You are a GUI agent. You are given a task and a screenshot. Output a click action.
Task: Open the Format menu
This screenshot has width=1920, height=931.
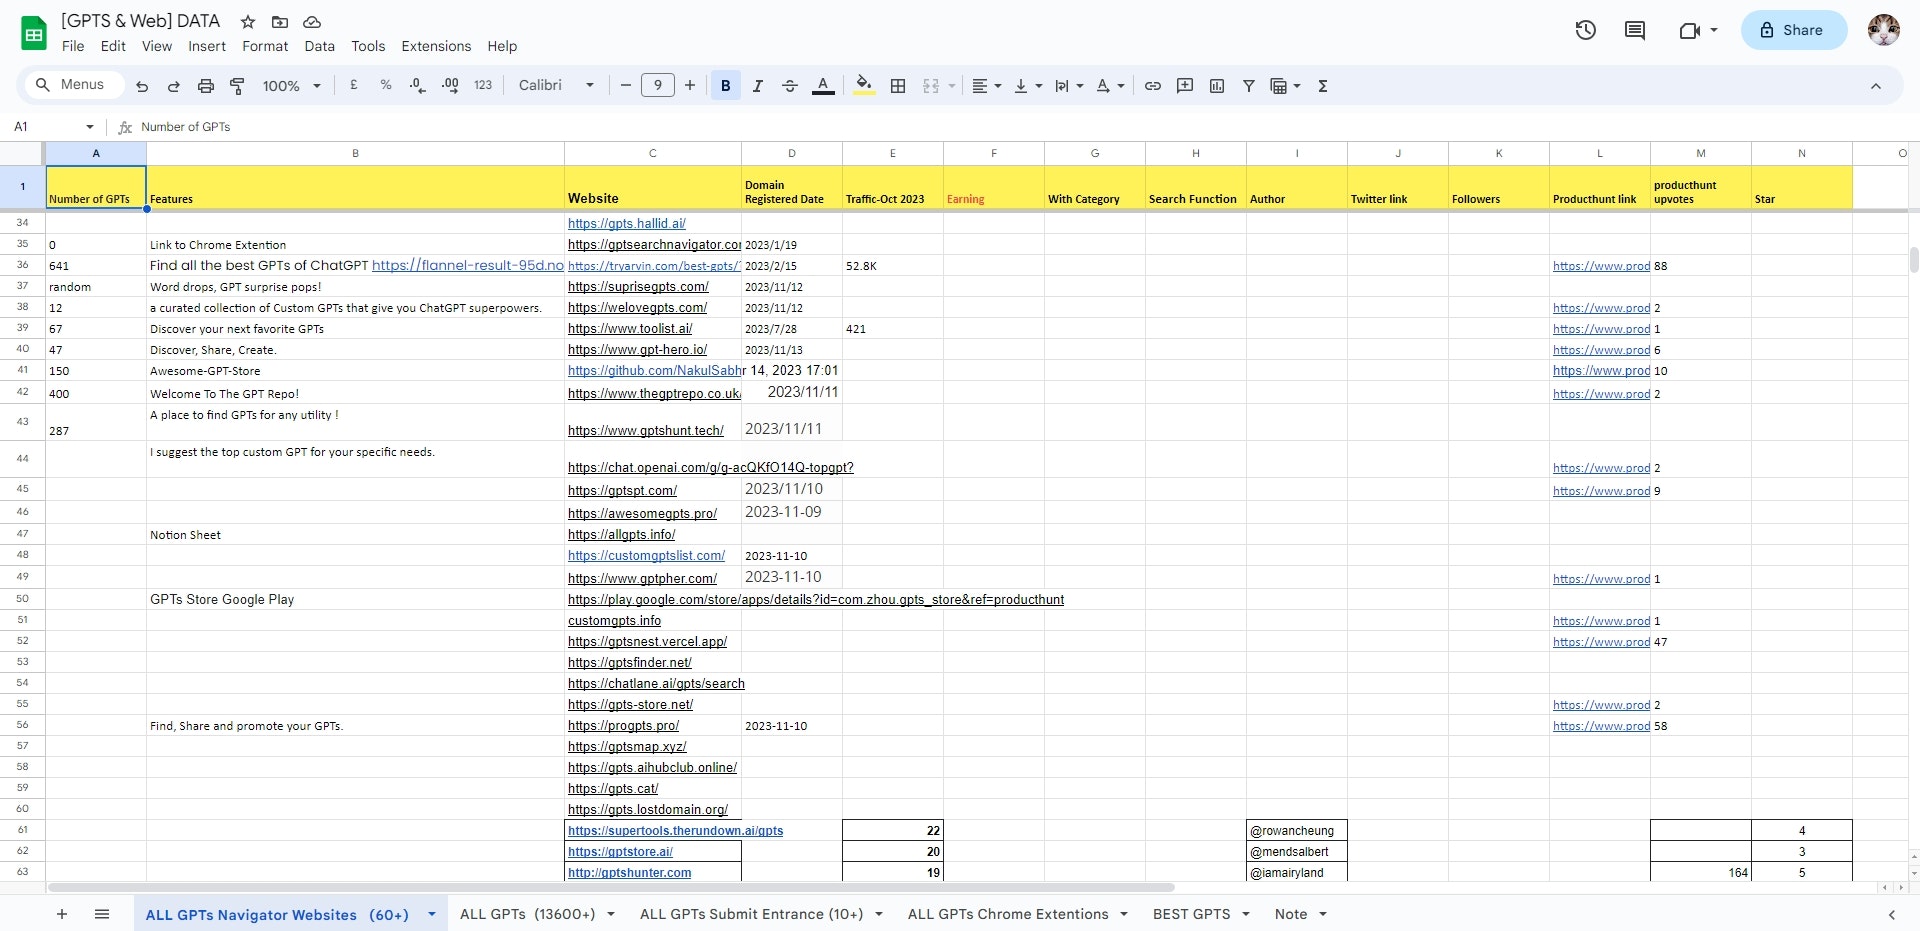click(x=265, y=46)
